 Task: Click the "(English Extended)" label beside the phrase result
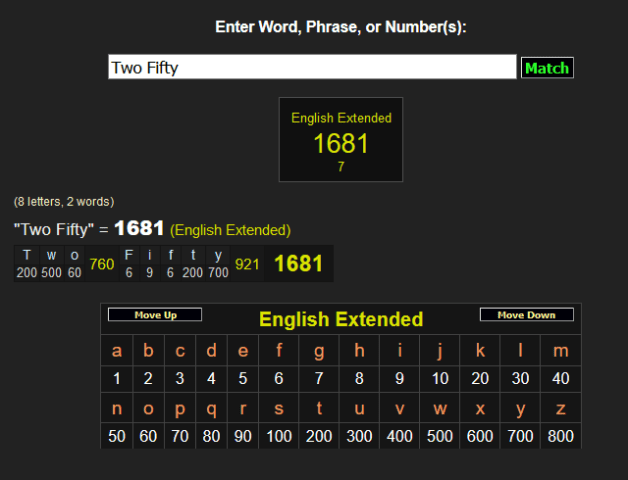click(230, 230)
